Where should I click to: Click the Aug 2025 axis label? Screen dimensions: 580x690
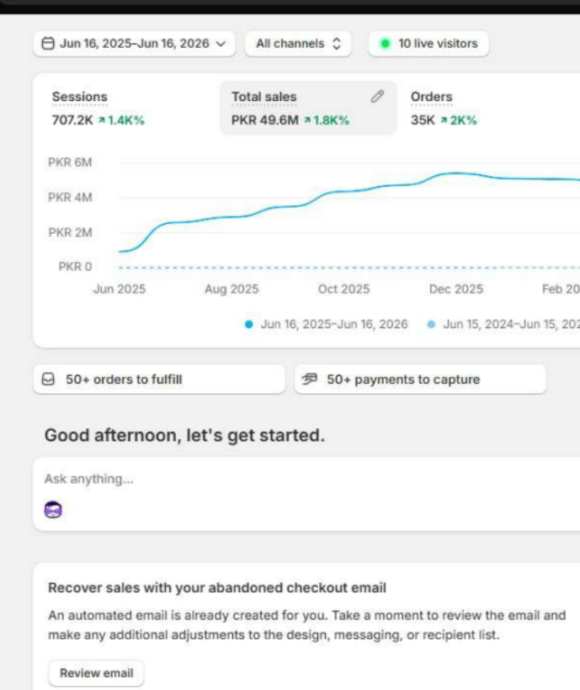(x=231, y=289)
